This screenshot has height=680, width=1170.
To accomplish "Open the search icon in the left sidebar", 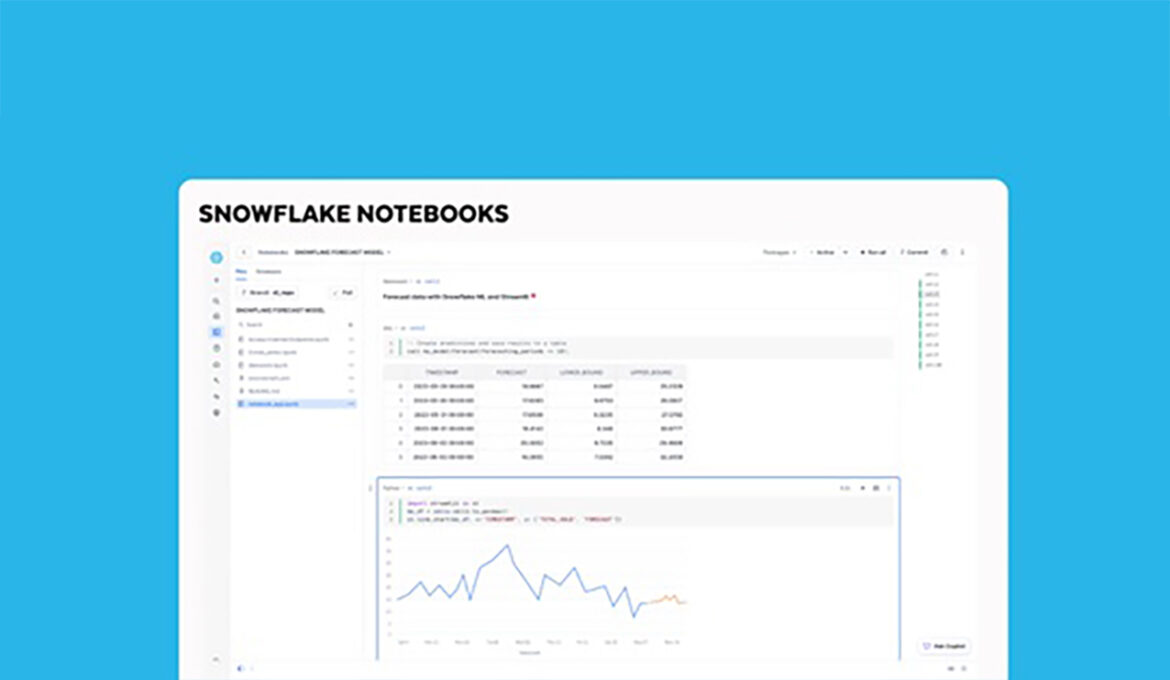I will [216, 302].
